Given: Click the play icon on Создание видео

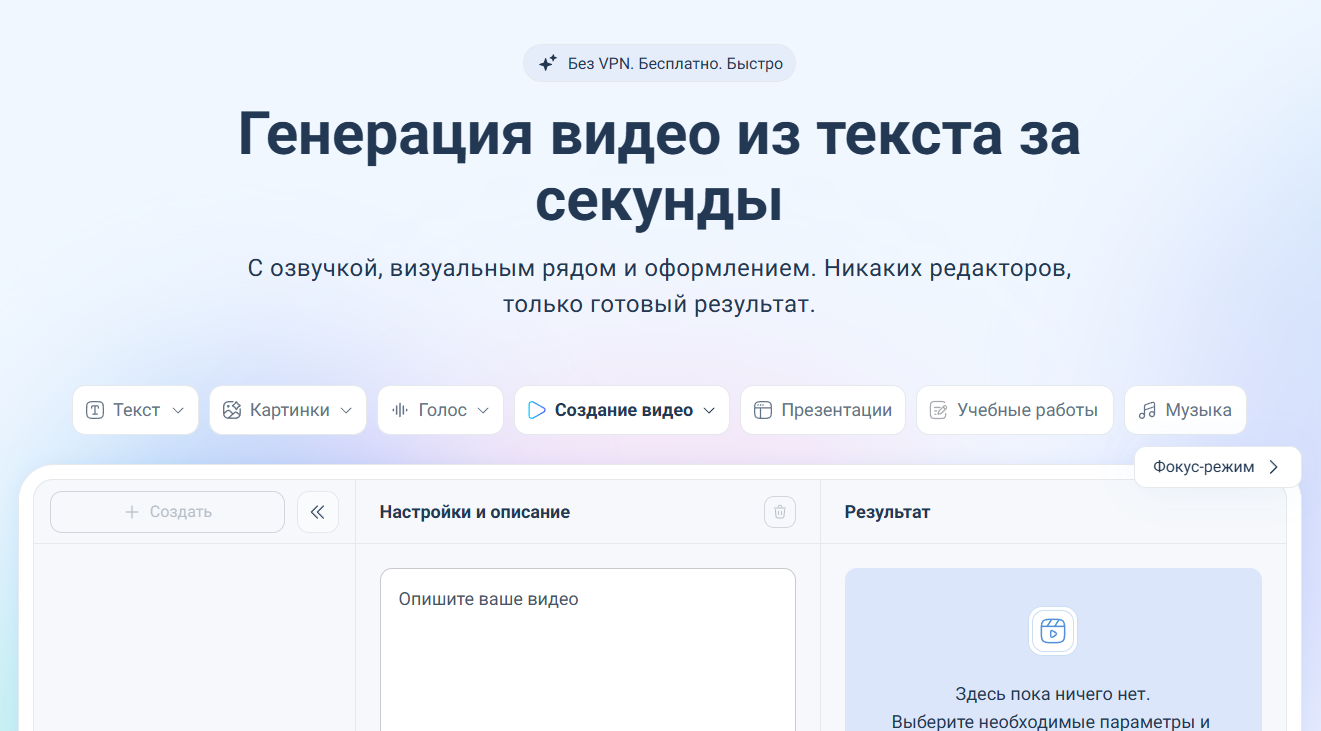Looking at the screenshot, I should pyautogui.click(x=537, y=410).
